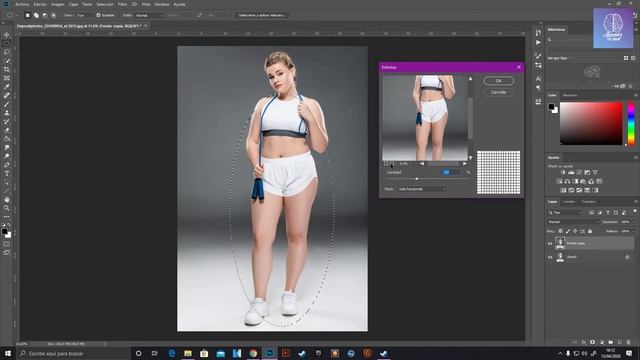Open the Filtro menu
640x360 pixels.
click(x=122, y=4)
